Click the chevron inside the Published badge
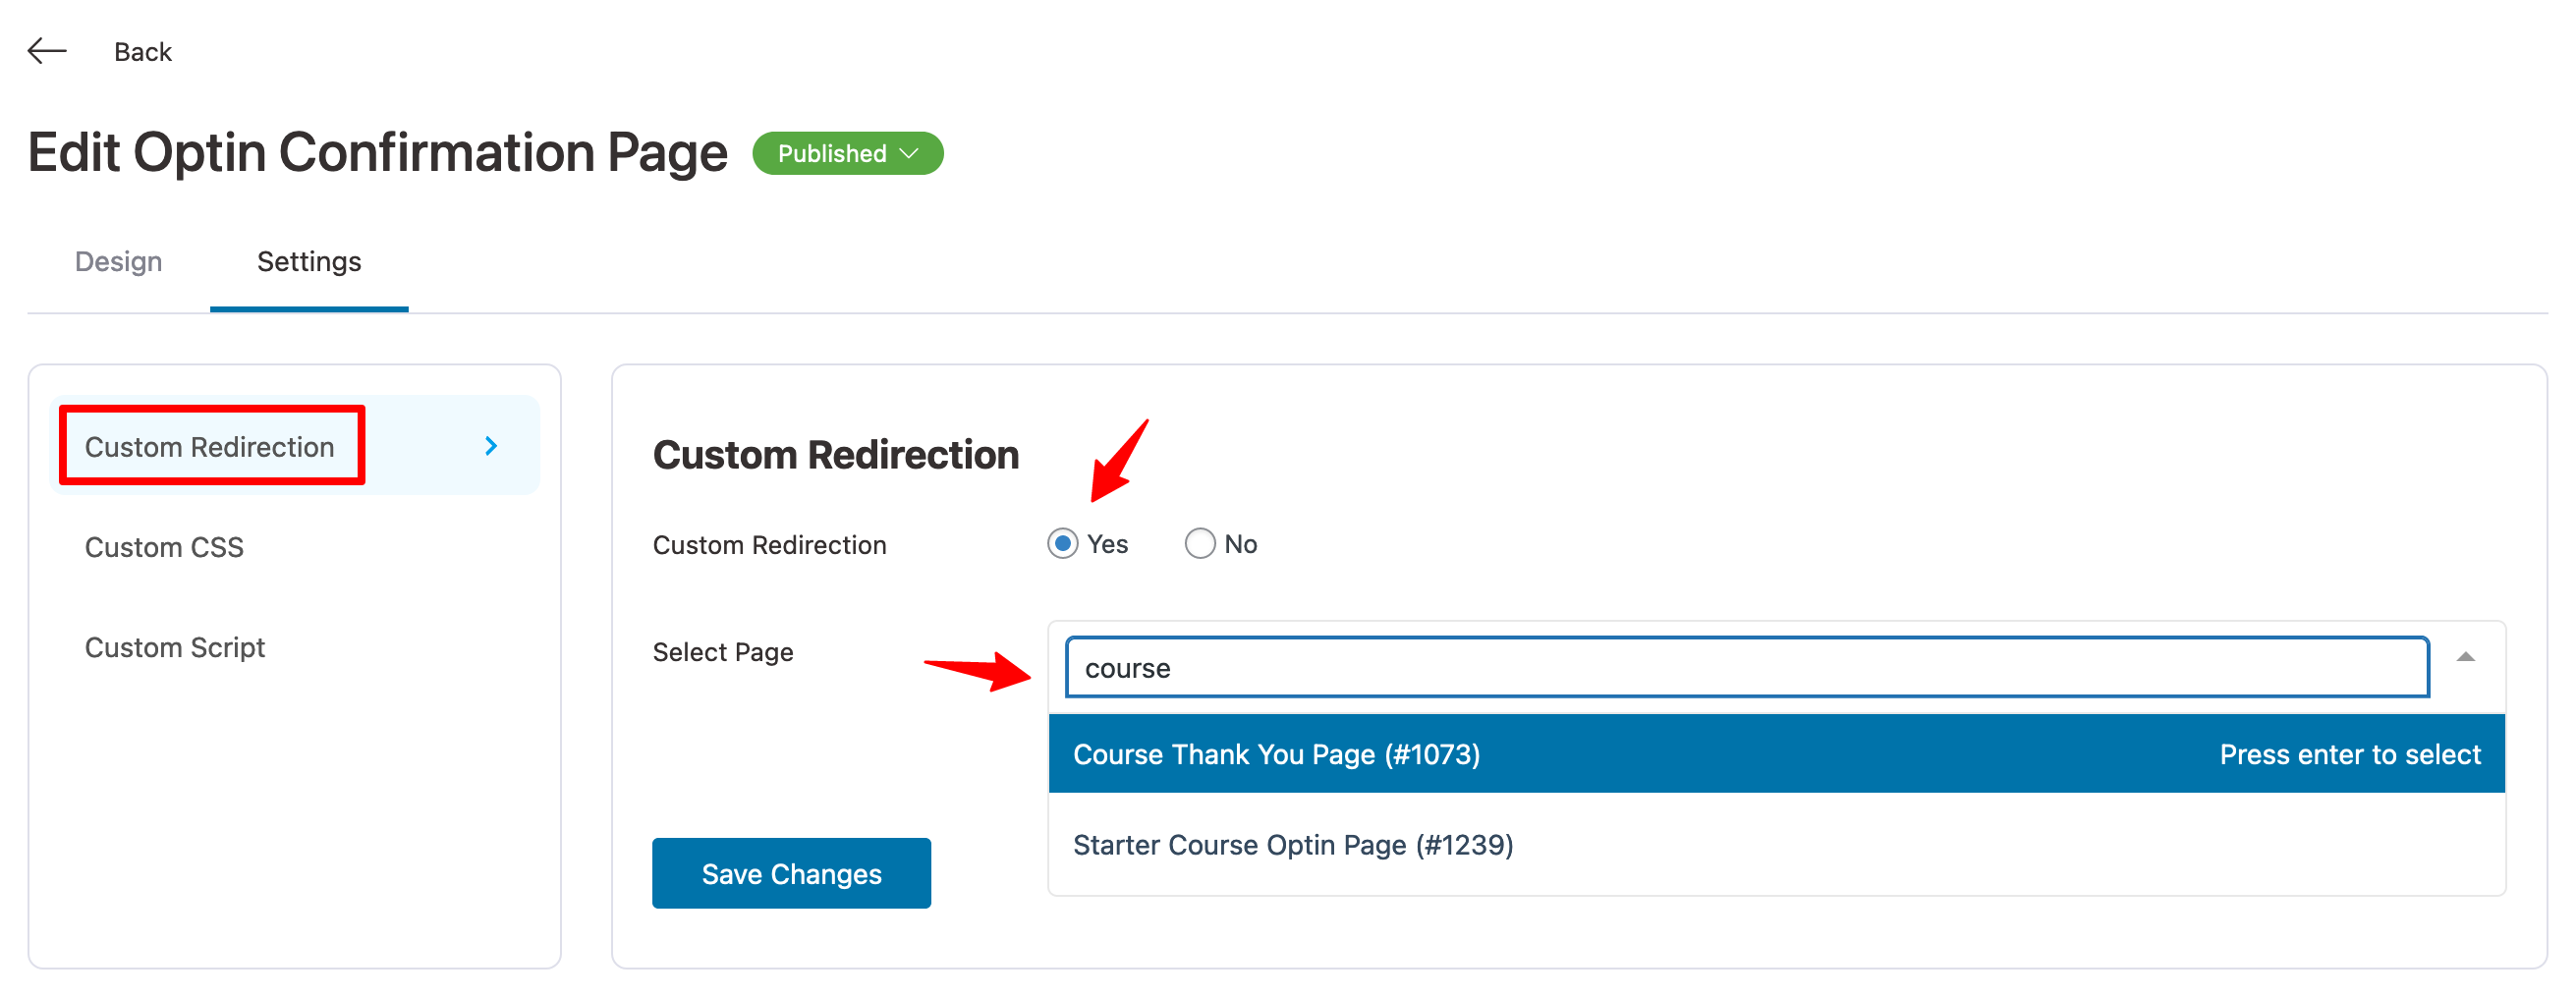 pos(909,153)
